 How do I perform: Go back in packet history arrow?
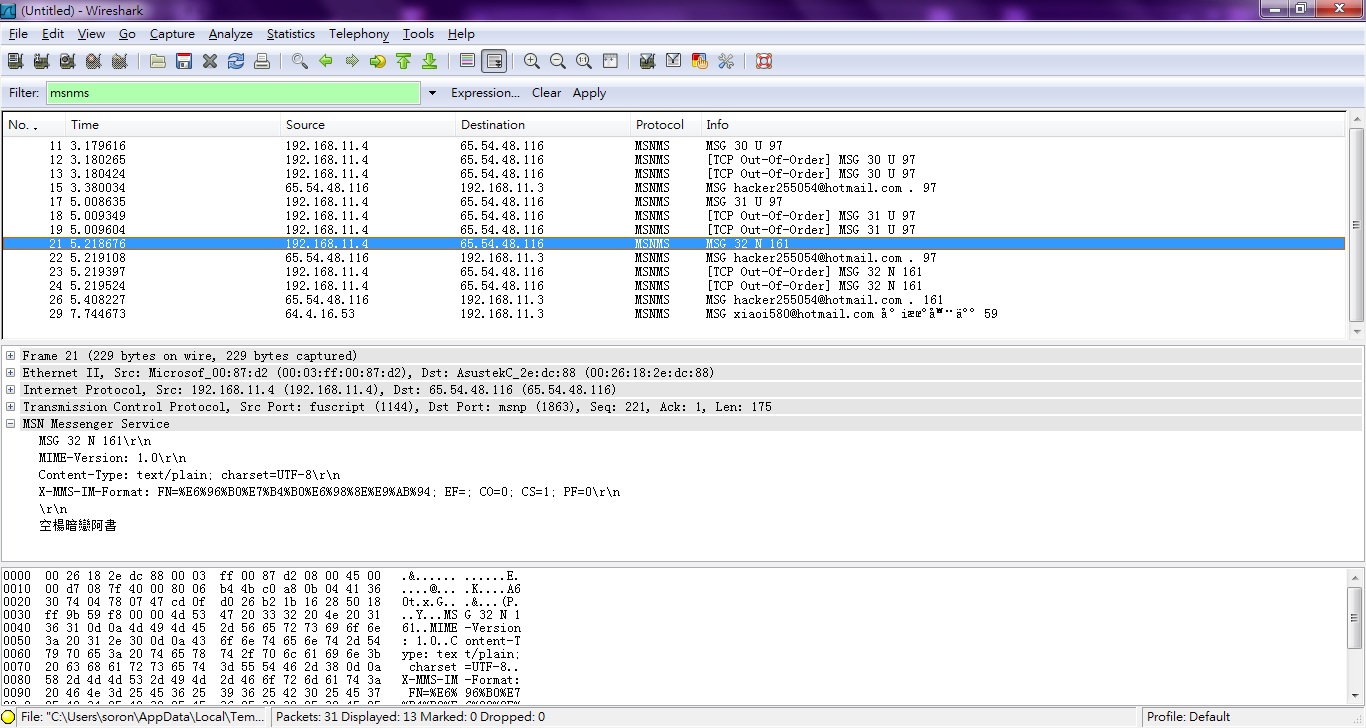click(x=326, y=61)
